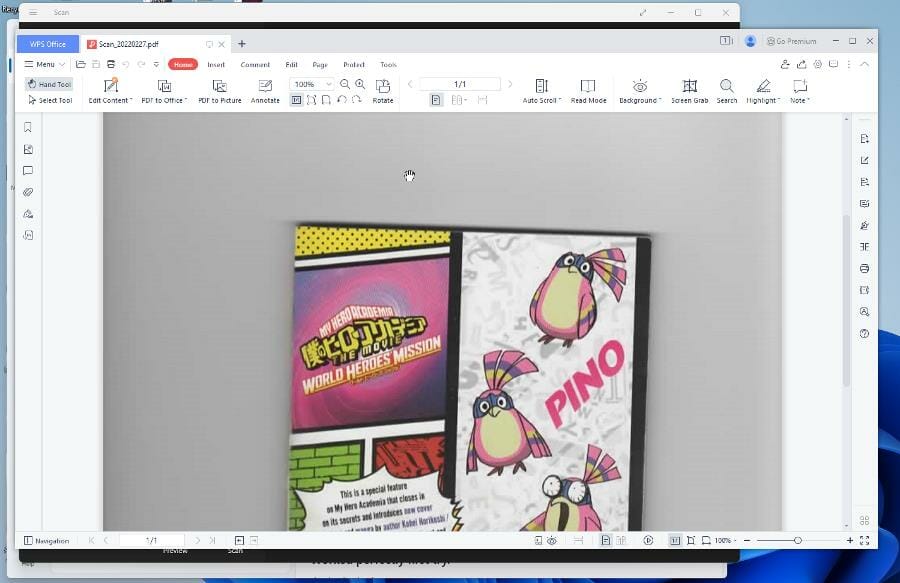This screenshot has height=583, width=900.
Task: Click the zoom slider handle in status bar
Action: 797,541
